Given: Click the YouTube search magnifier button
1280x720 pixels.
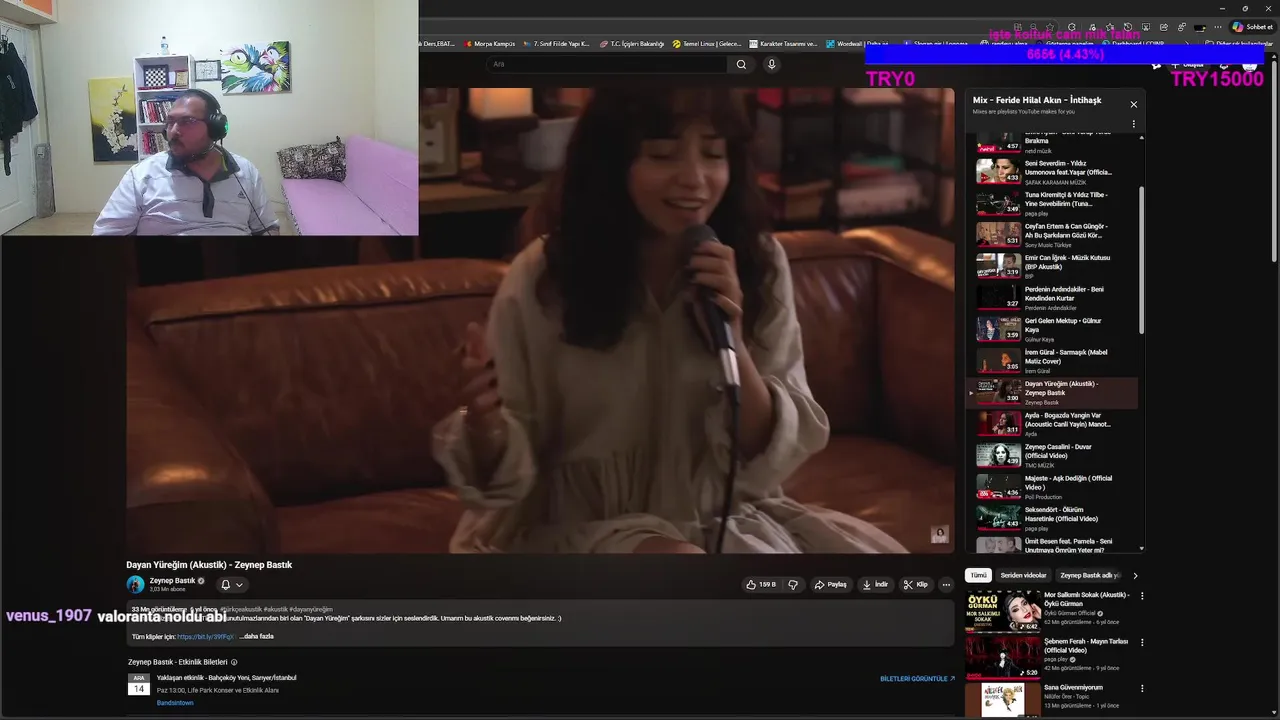Looking at the screenshot, I should tap(741, 64).
